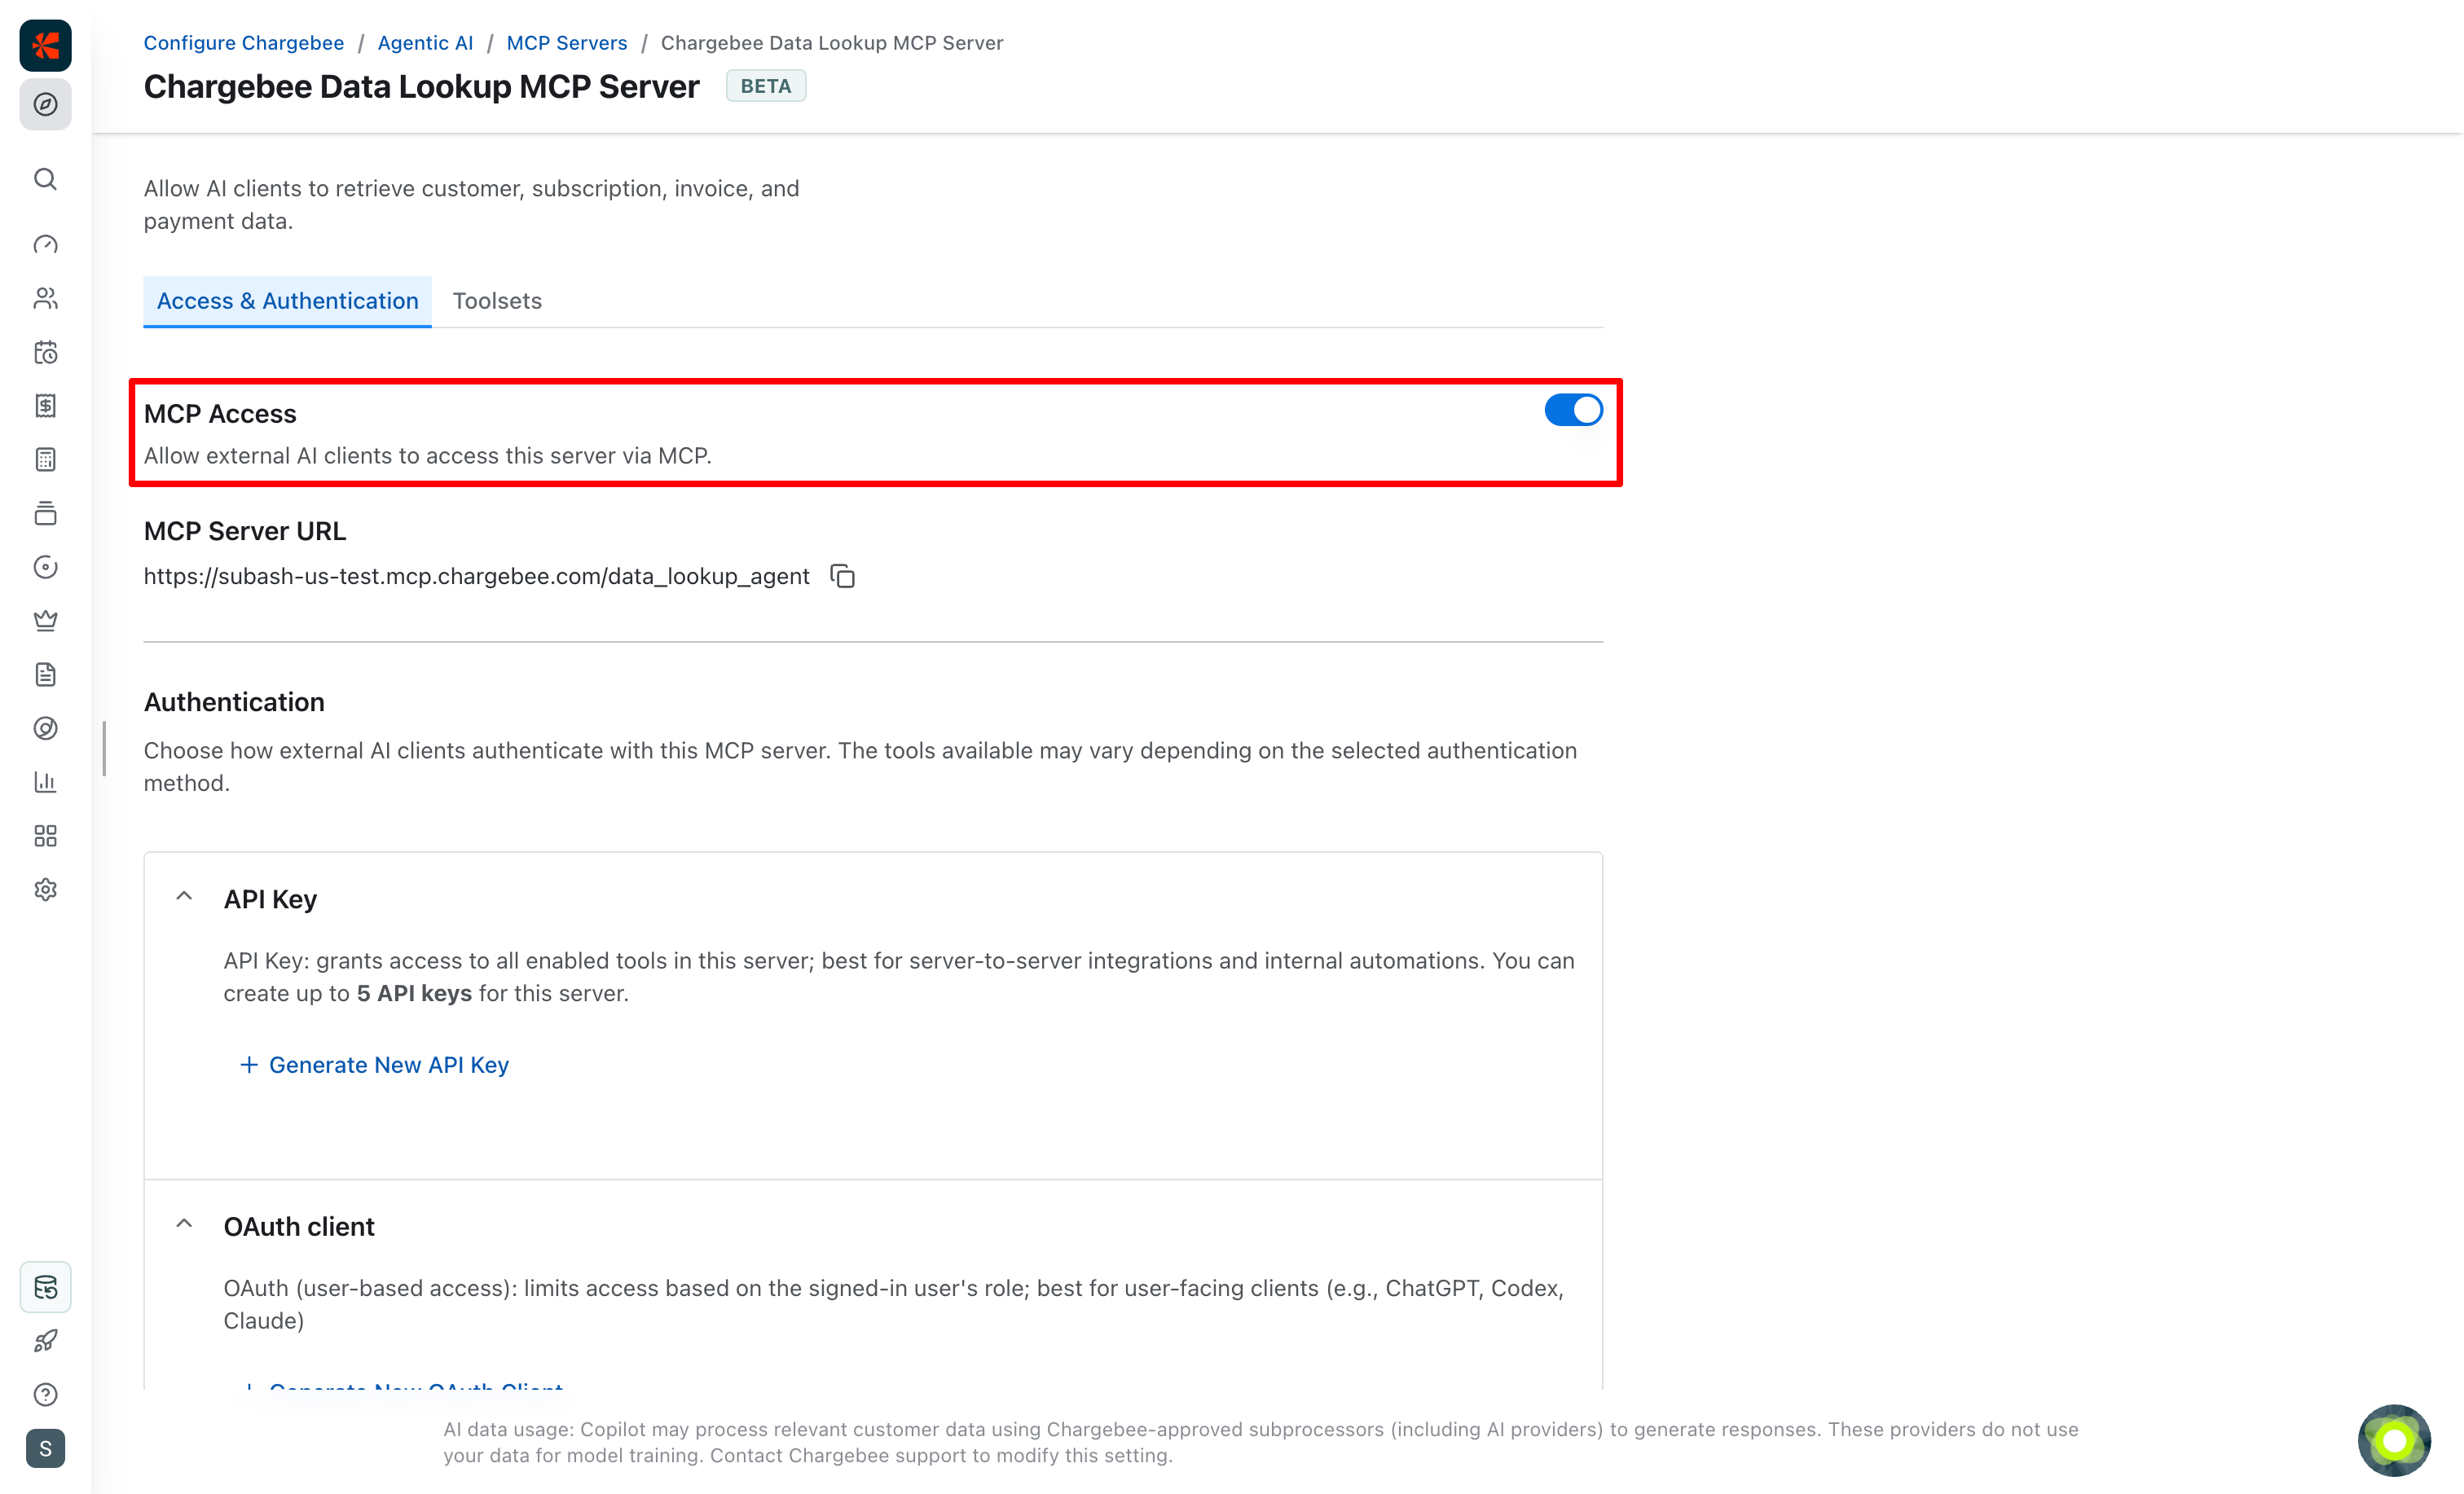Open the concentric circle target sidebar icon
Screen dimensions: 2464x1494
(x=46, y=729)
